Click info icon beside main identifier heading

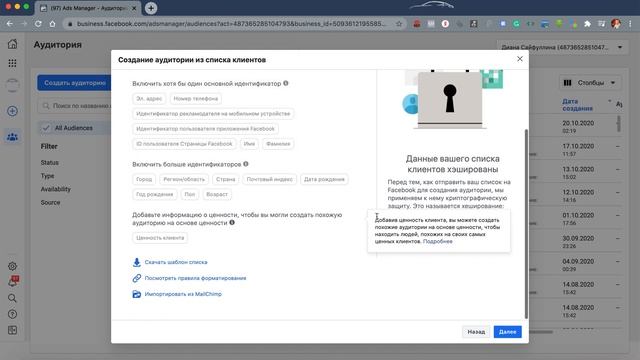click(x=286, y=83)
